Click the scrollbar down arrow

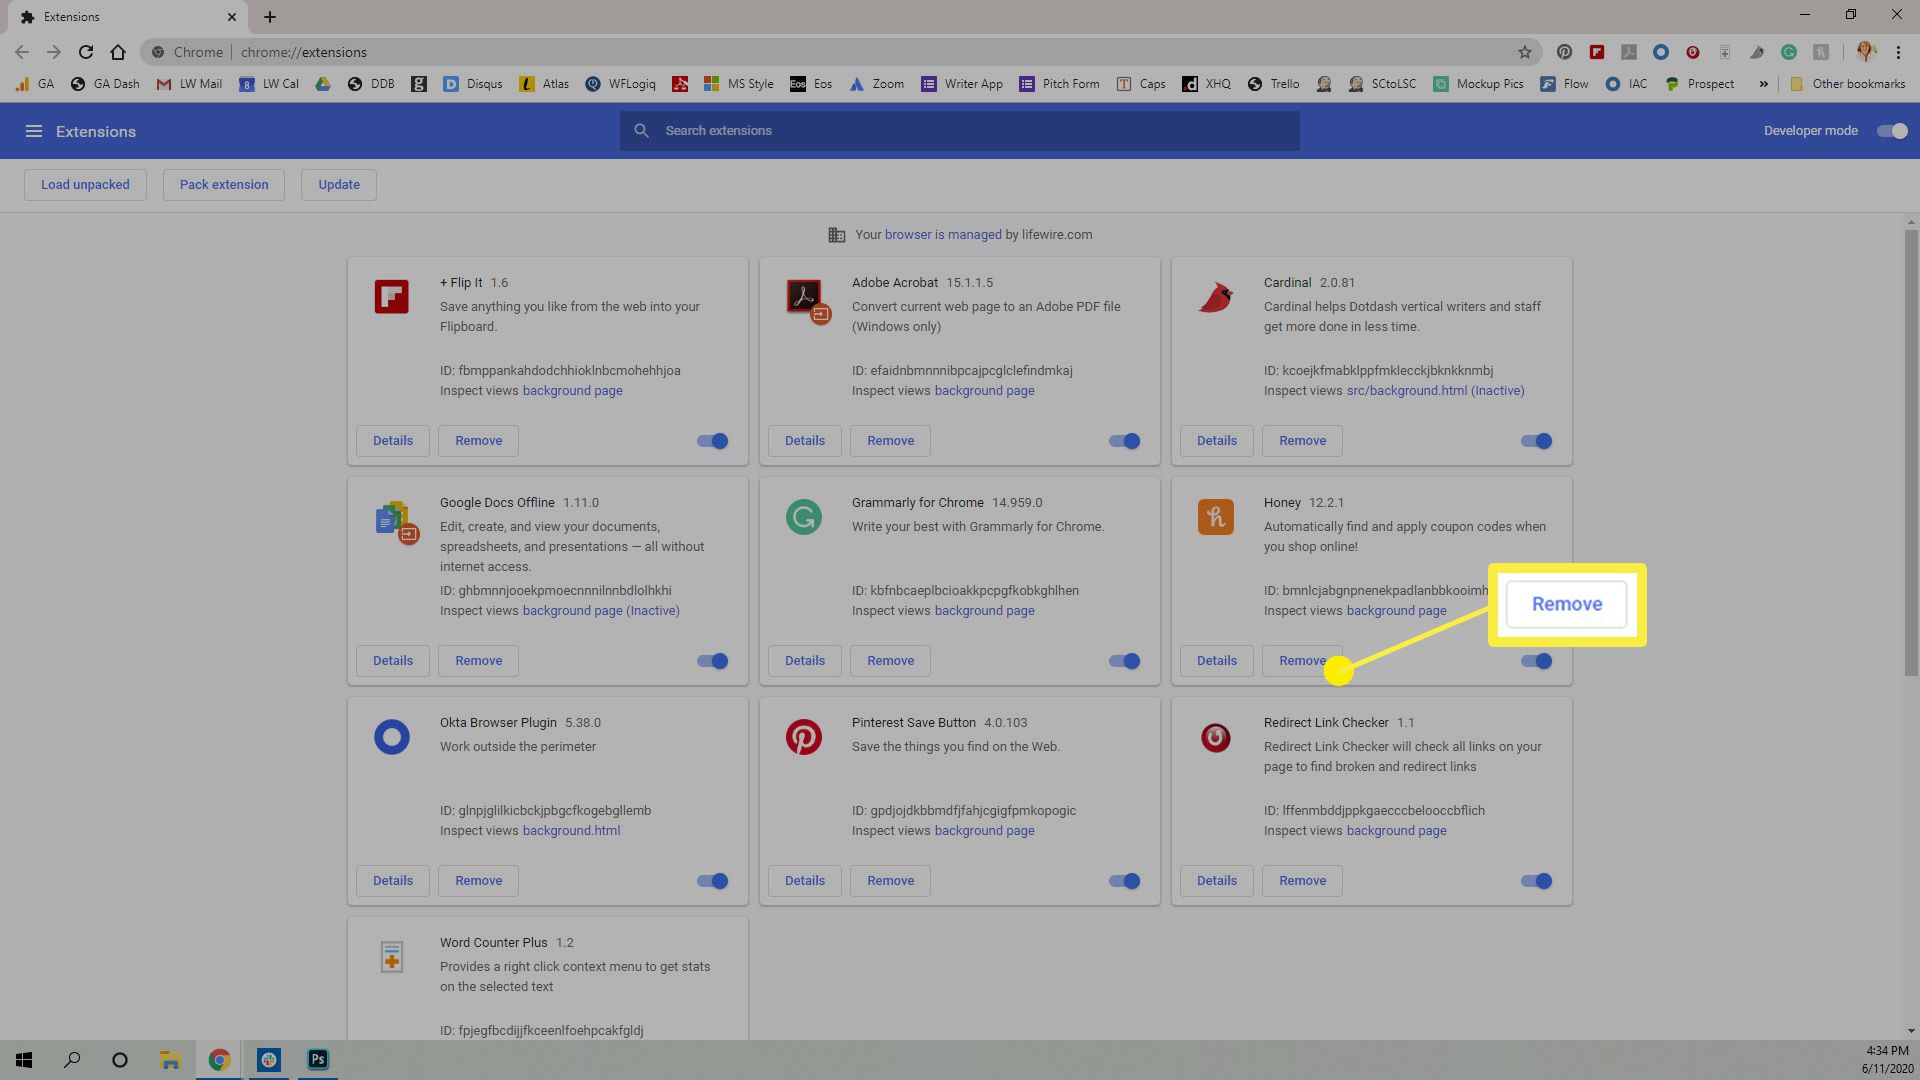[1911, 1031]
